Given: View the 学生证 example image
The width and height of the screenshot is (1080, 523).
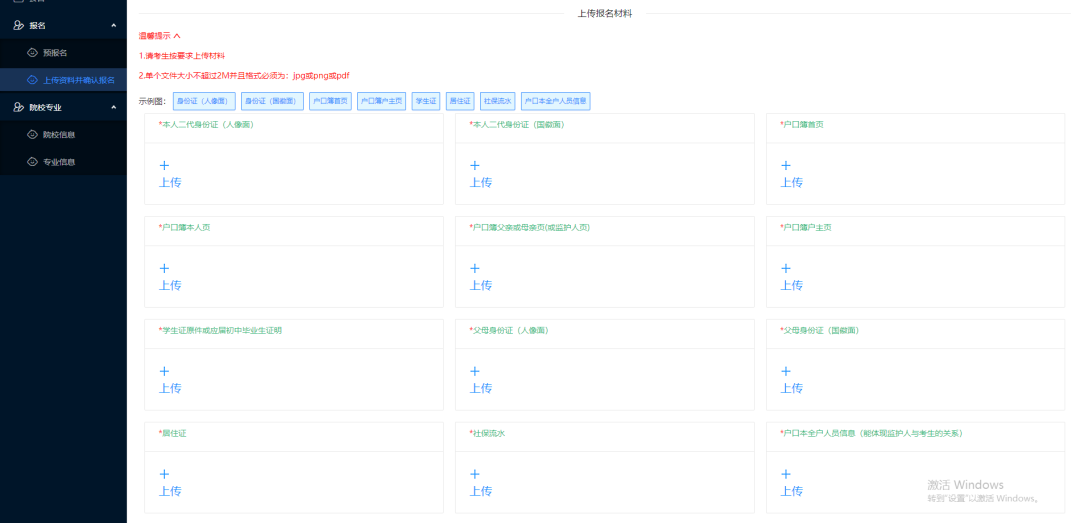Looking at the screenshot, I should click(x=425, y=101).
